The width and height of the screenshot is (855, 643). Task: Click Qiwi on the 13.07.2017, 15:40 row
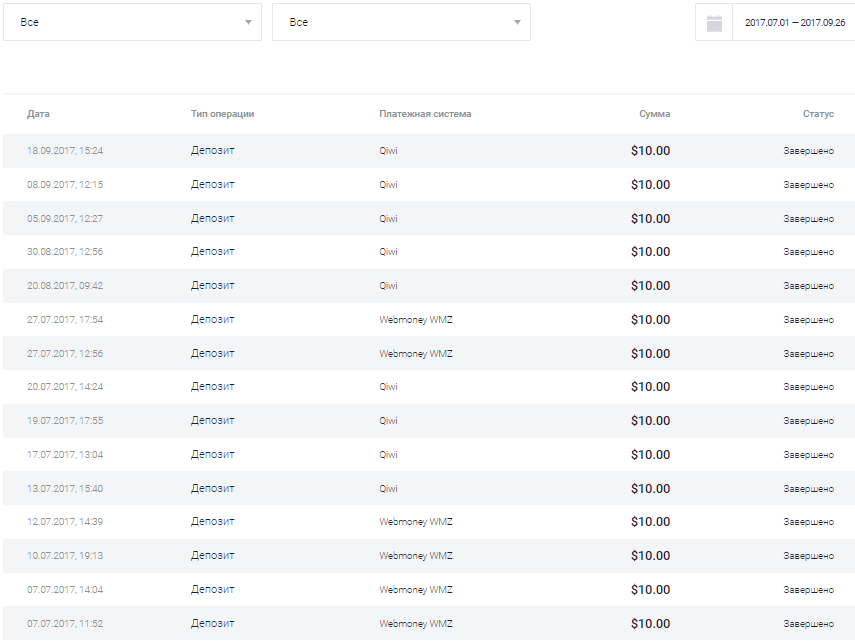(x=388, y=489)
